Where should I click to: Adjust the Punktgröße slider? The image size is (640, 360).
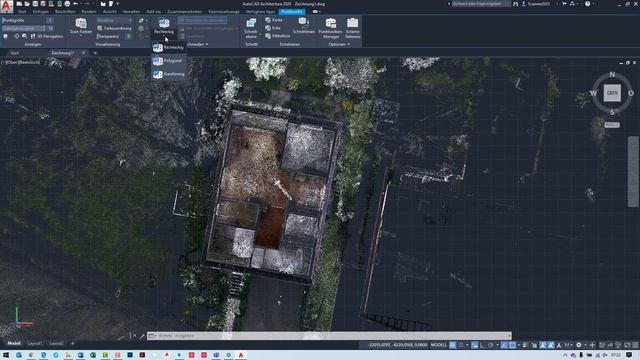tap(27, 20)
